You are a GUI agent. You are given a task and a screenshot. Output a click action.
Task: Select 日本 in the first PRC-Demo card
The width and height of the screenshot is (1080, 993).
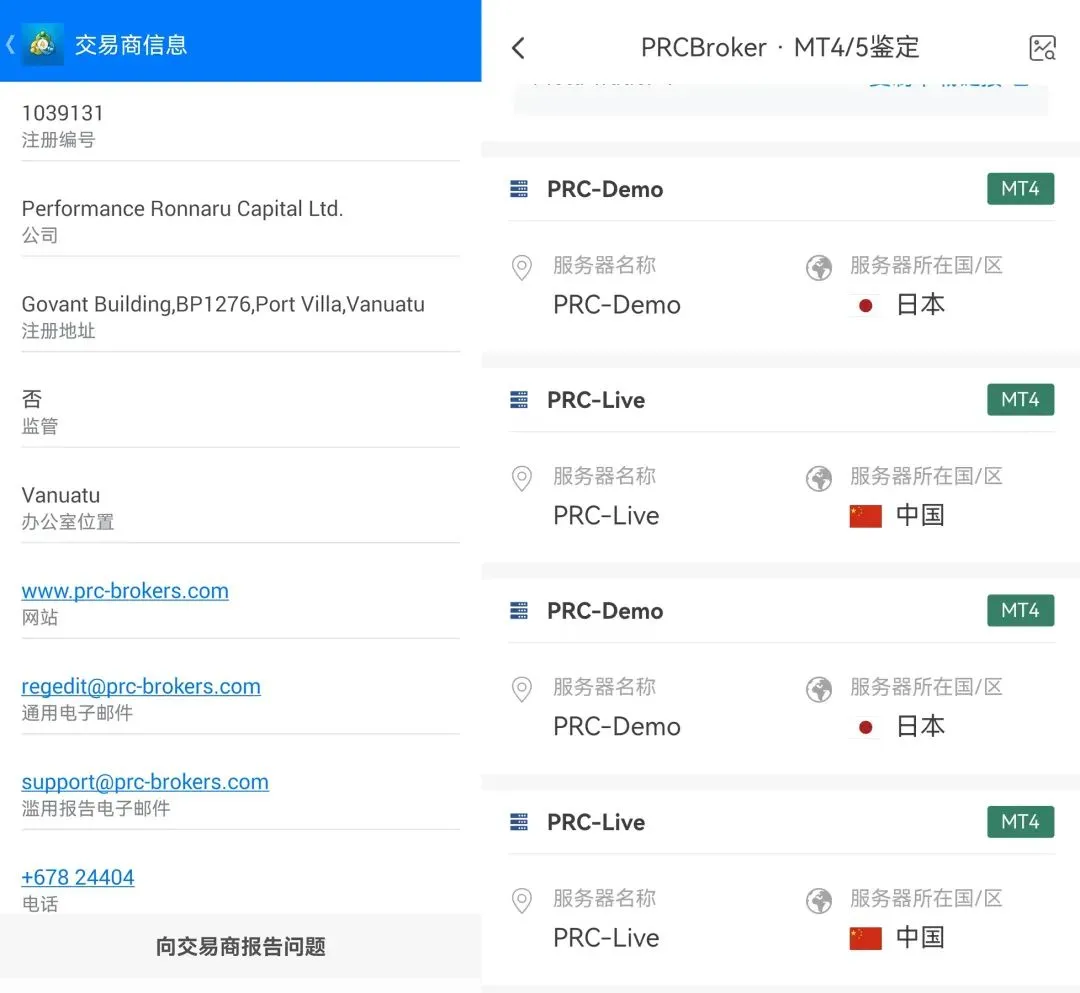[x=920, y=304]
